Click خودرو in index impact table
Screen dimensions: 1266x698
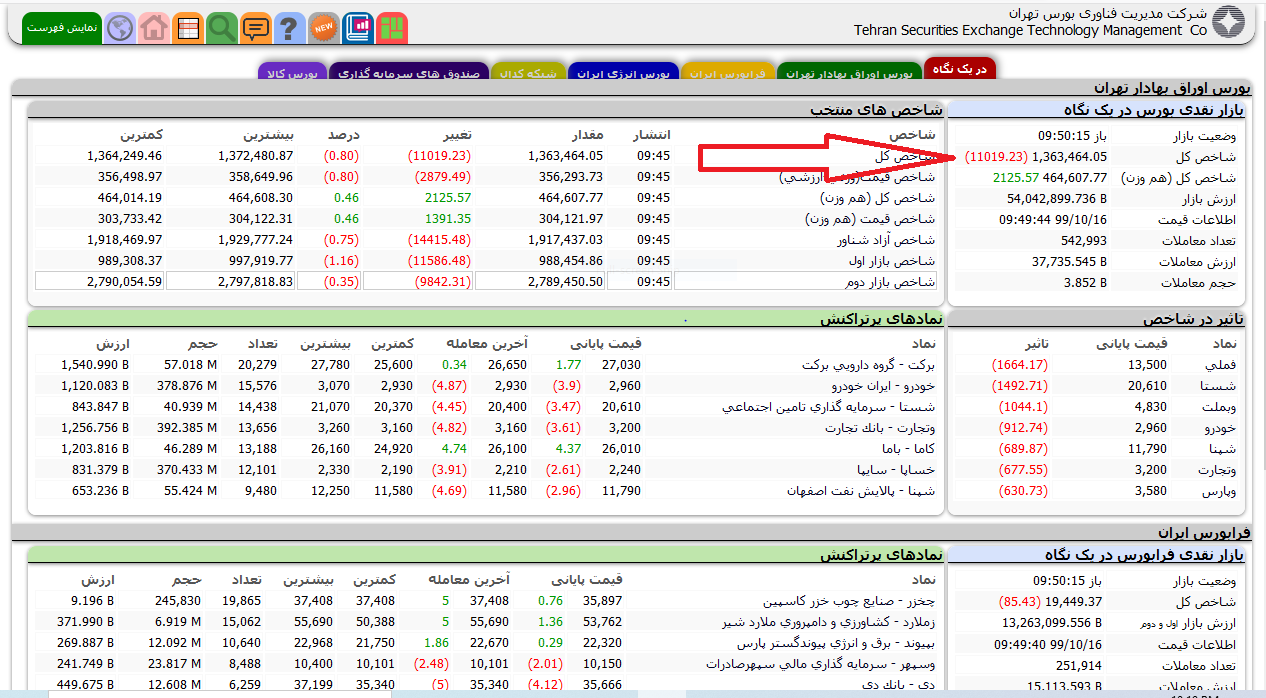pos(1219,428)
